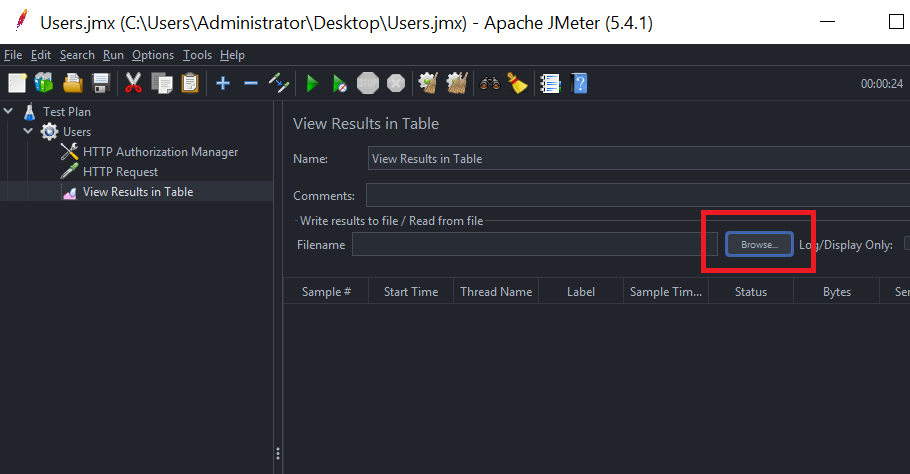The width and height of the screenshot is (910, 474).
Task: Click the Cut scissors icon
Action: pos(133,84)
